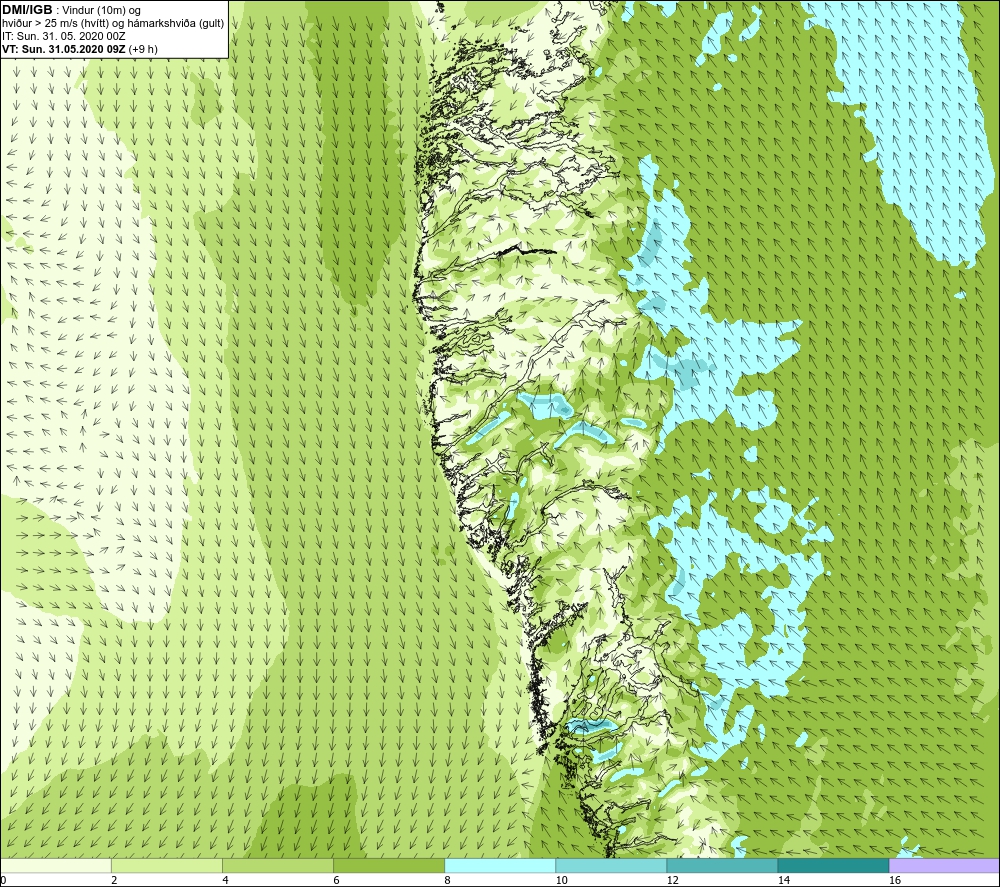Click the legend label '2'

tap(114, 880)
